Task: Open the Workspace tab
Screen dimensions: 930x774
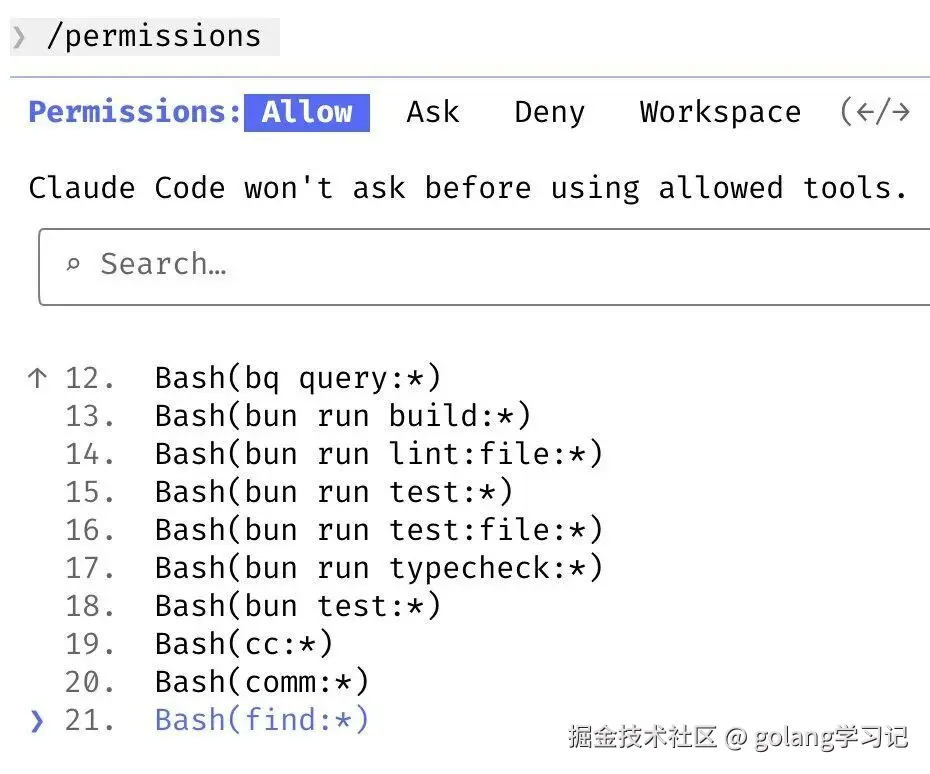Action: (x=719, y=112)
